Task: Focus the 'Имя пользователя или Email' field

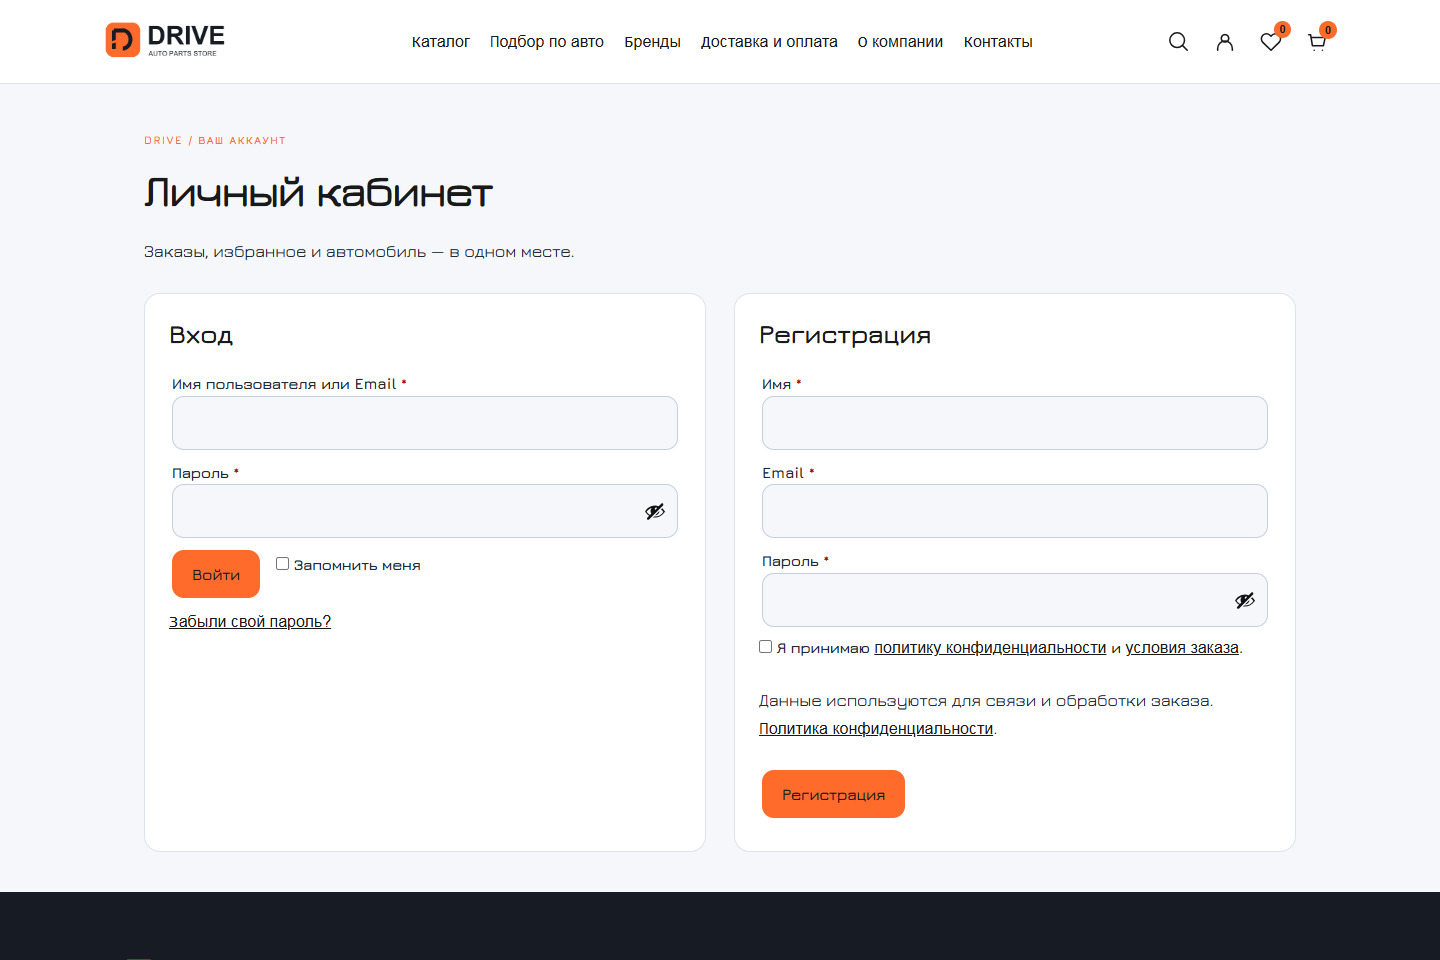Action: click(x=425, y=423)
